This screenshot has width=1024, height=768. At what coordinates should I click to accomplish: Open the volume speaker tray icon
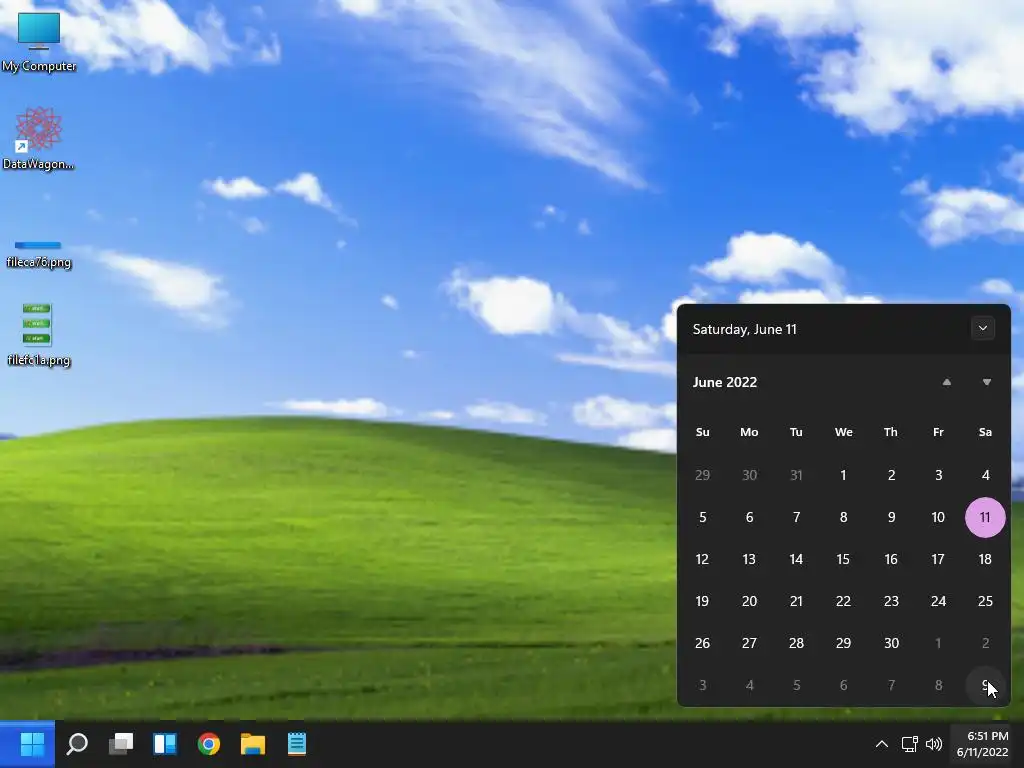coord(934,744)
